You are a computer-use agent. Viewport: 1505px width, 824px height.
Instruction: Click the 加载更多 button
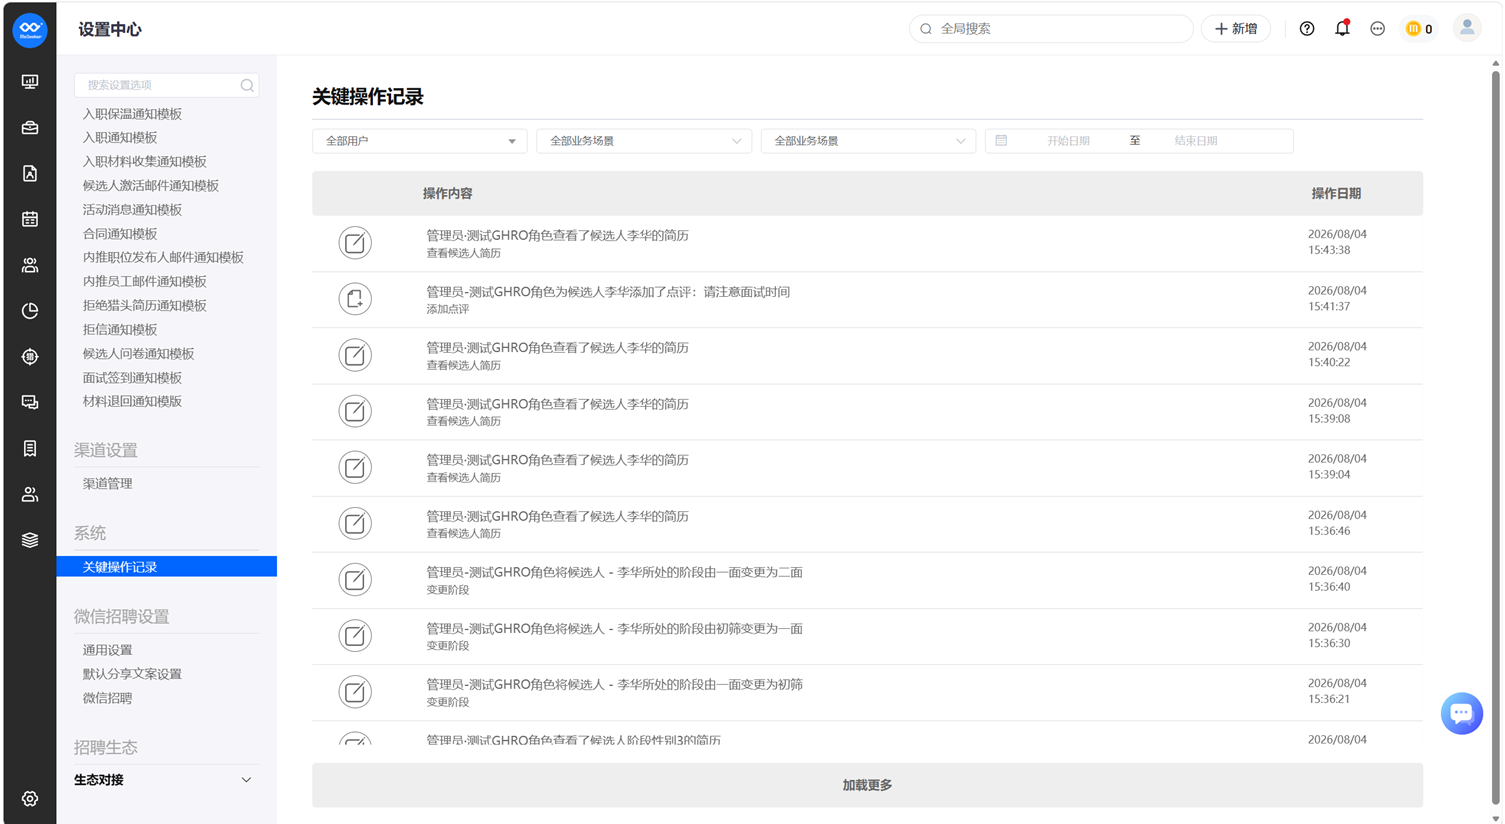867,785
